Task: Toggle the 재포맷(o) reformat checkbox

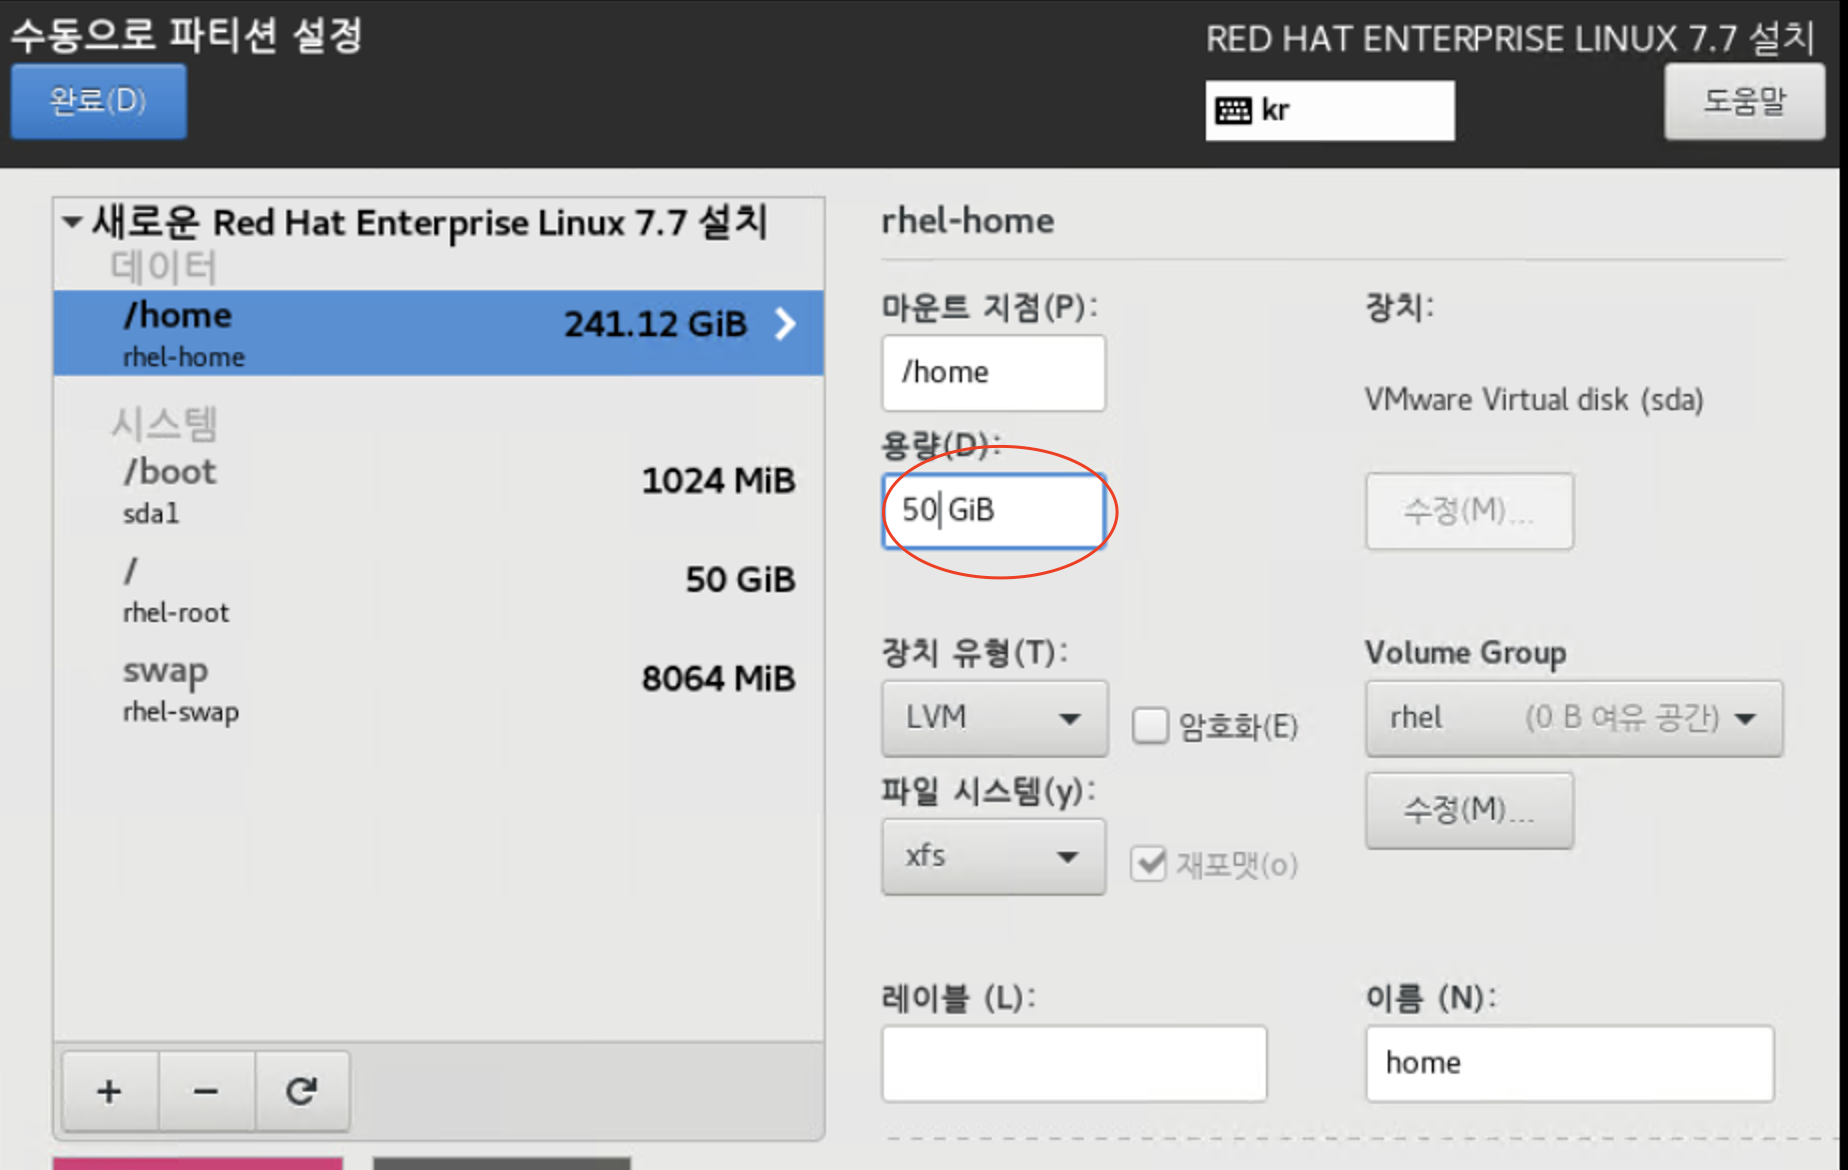Action: point(1149,863)
